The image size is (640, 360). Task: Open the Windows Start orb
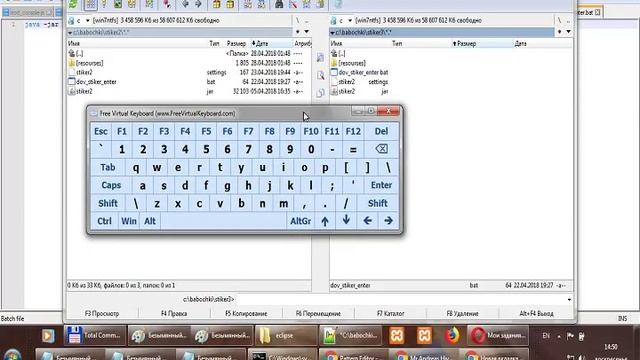click(12, 354)
